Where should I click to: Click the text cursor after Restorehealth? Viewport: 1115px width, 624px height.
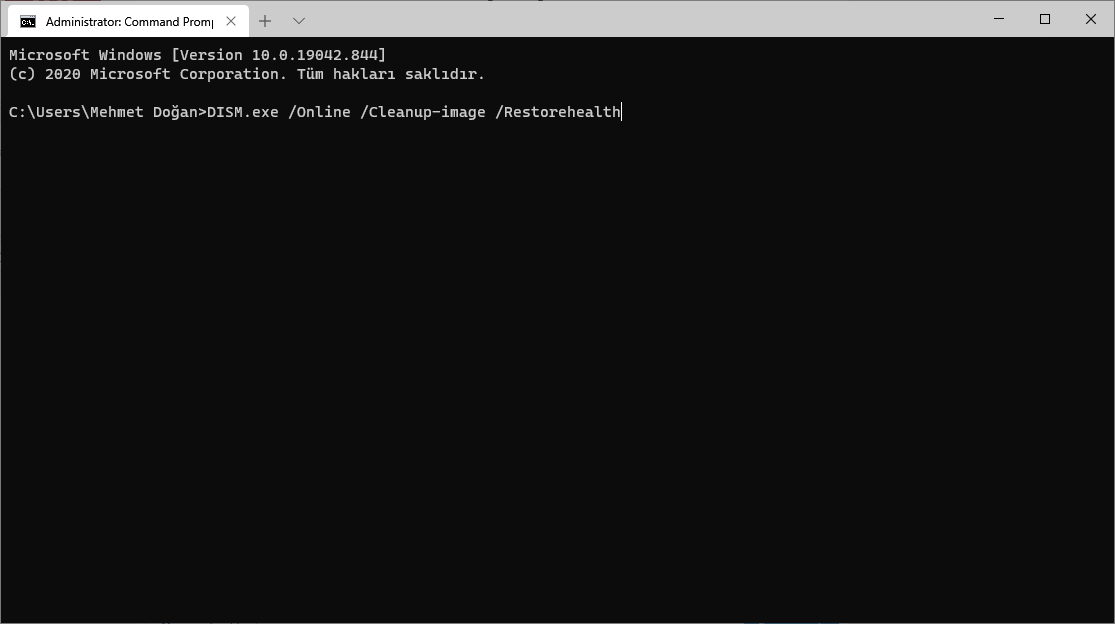[x=622, y=112]
